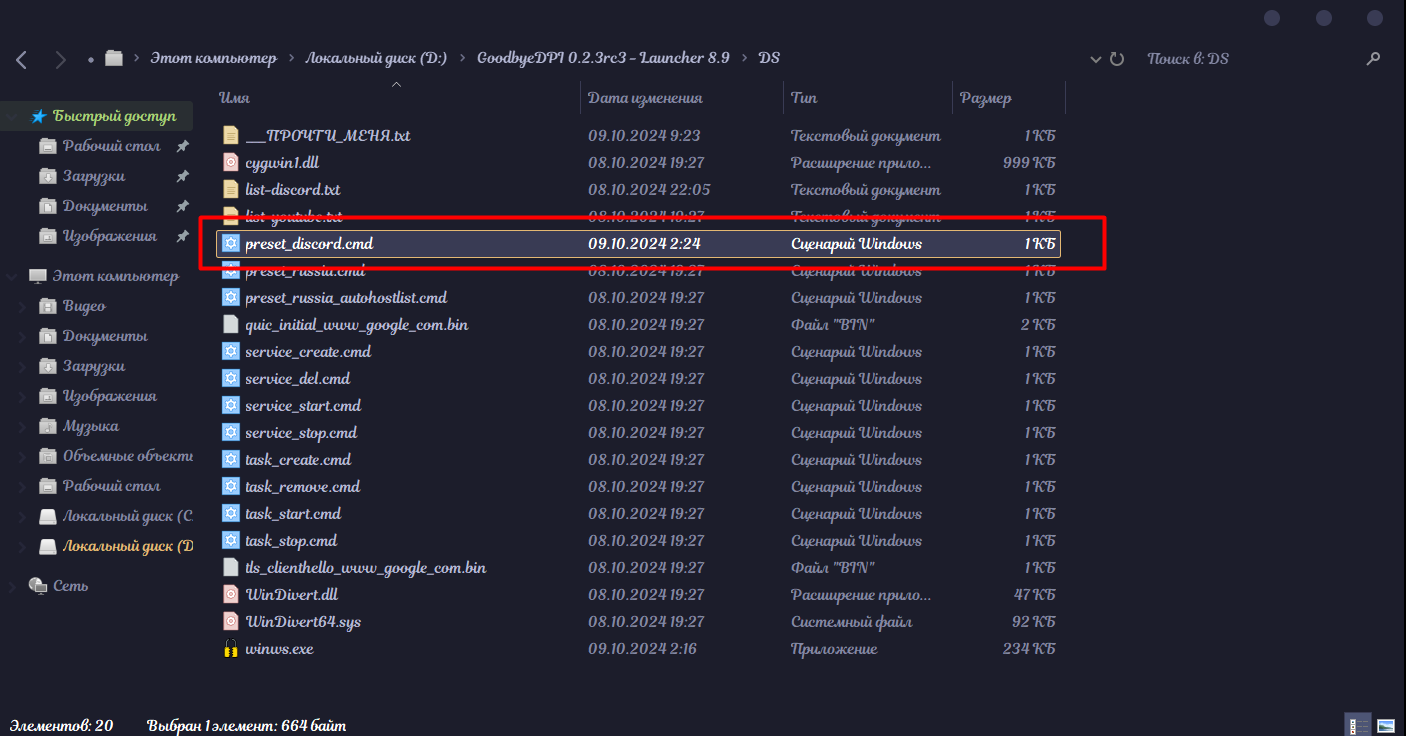The width and height of the screenshot is (1406, 736).
Task: Click the cygwin1.dll file icon
Action: pos(231,162)
